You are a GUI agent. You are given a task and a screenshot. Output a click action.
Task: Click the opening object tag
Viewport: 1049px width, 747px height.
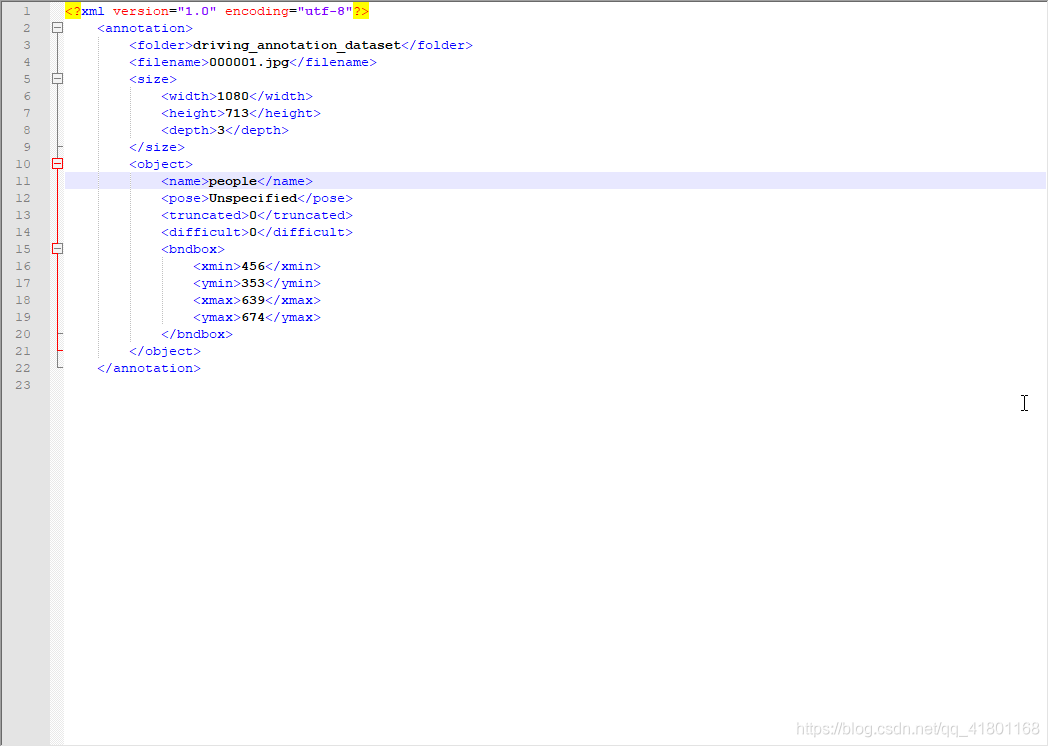[161, 164]
